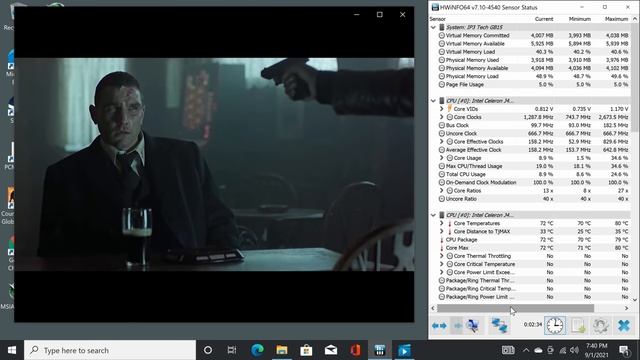
Task: Open the network tray icon
Action: click(x=562, y=350)
